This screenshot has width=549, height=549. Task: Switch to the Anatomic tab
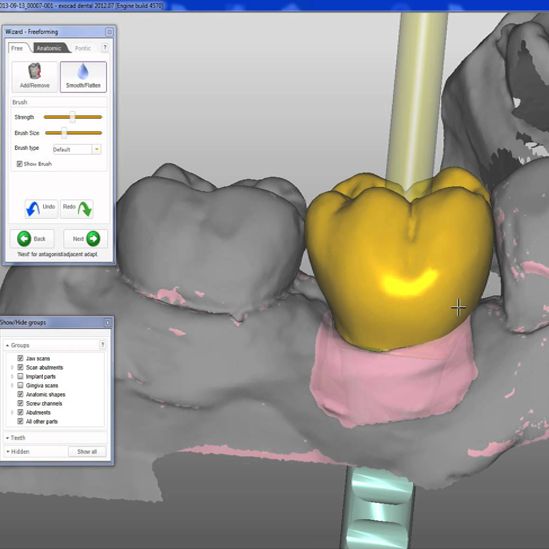50,48
